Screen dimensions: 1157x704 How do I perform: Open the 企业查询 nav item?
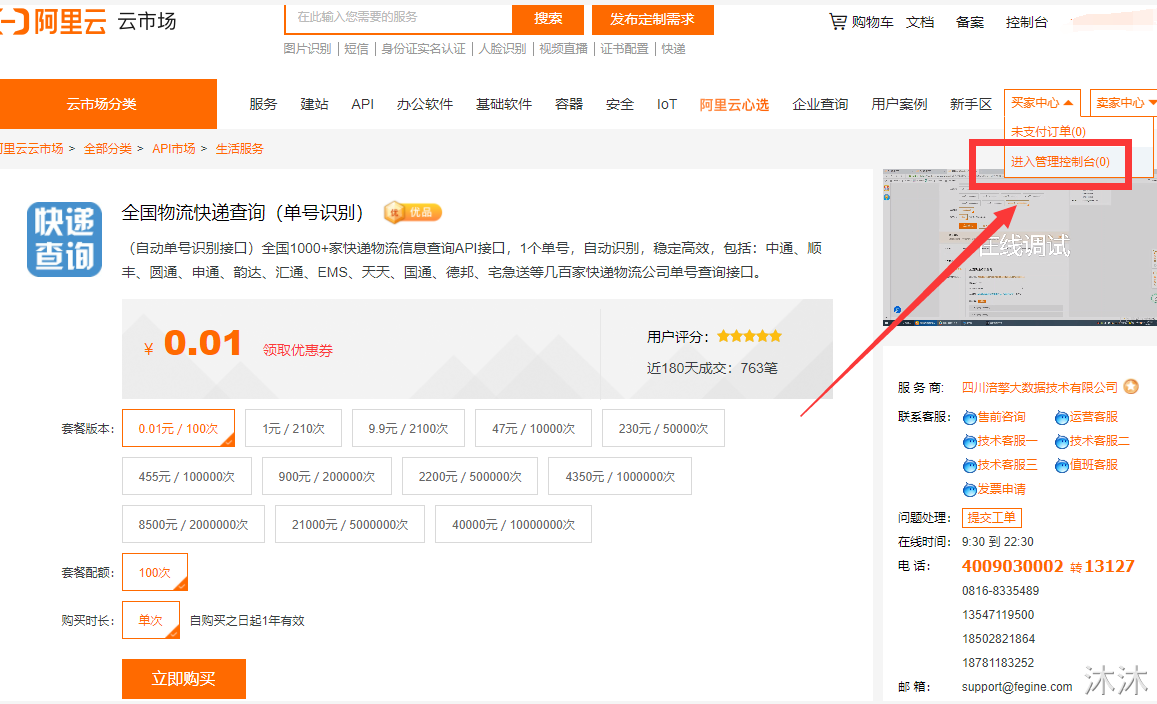[820, 104]
